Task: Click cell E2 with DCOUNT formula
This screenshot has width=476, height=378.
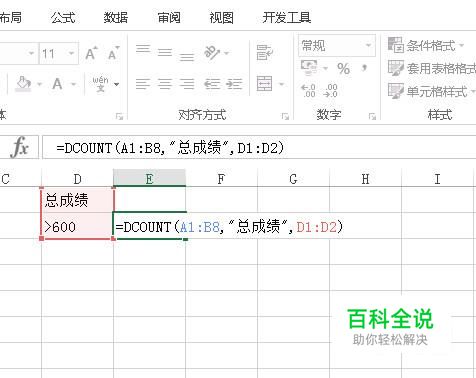Action: [149, 226]
